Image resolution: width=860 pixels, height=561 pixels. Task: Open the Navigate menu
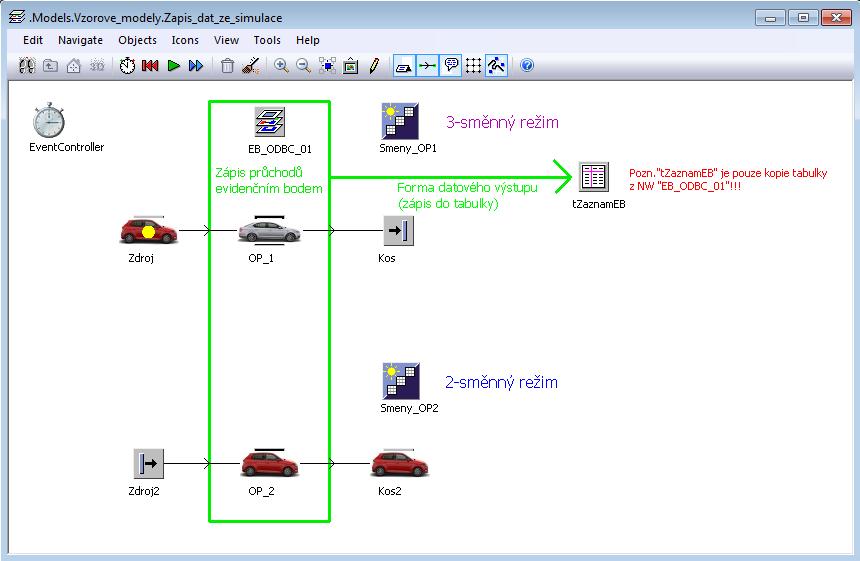[x=81, y=40]
